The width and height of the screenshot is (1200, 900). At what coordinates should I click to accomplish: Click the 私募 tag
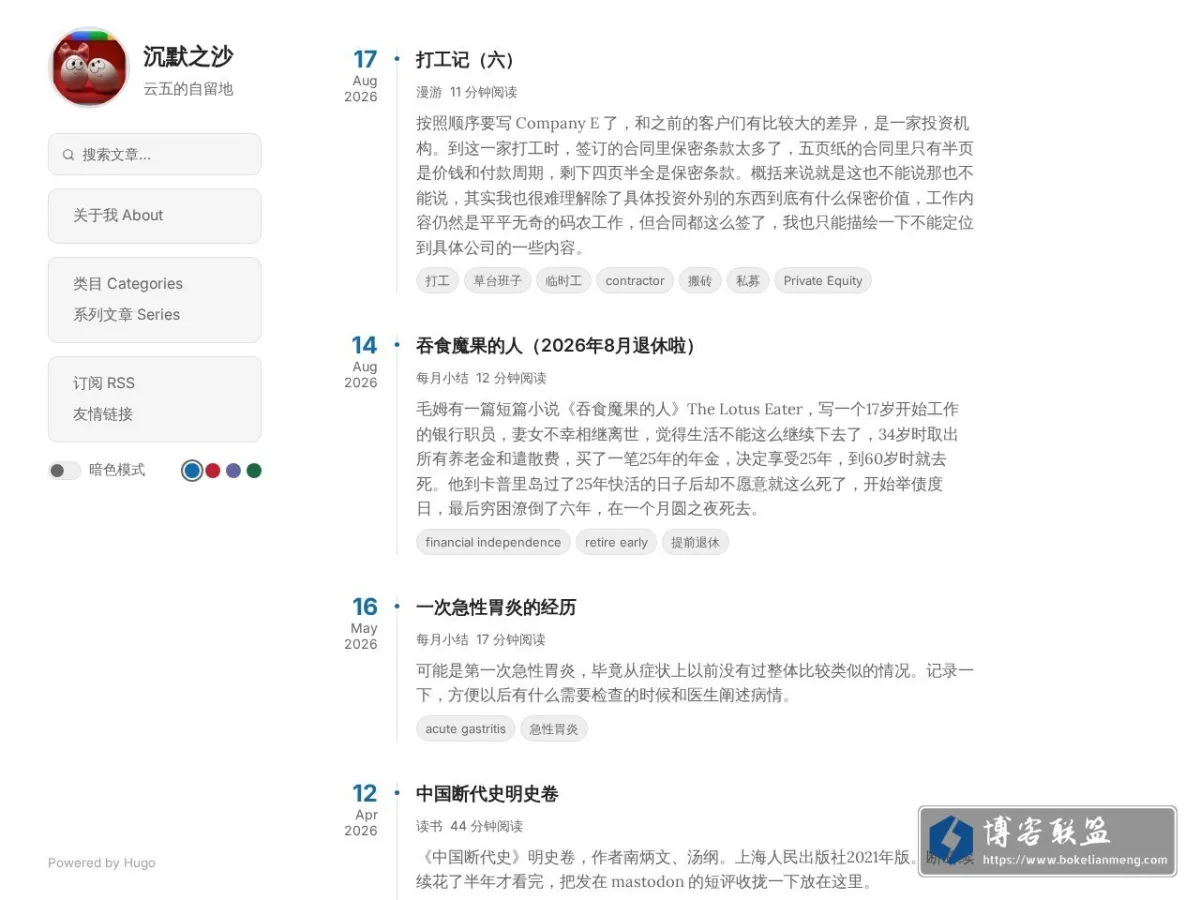(x=748, y=281)
